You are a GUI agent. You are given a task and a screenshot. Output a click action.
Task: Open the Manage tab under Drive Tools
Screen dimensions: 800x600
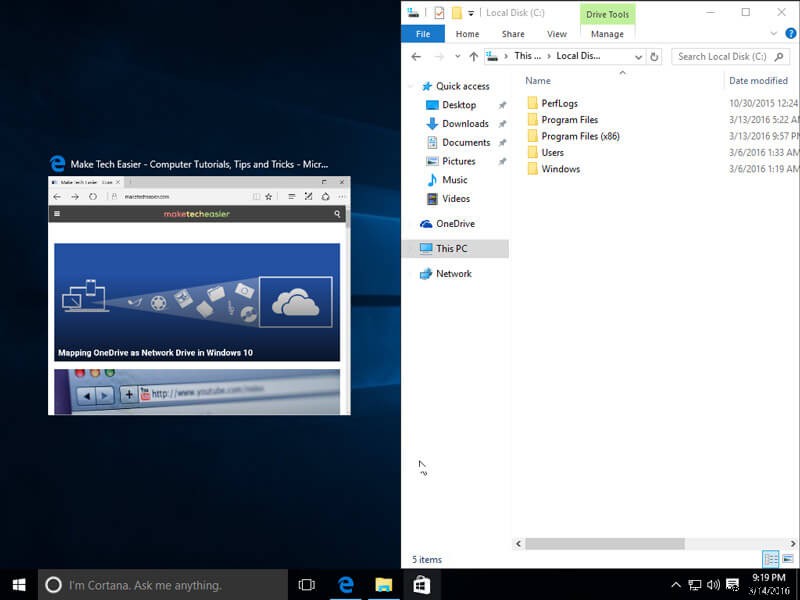[607, 33]
